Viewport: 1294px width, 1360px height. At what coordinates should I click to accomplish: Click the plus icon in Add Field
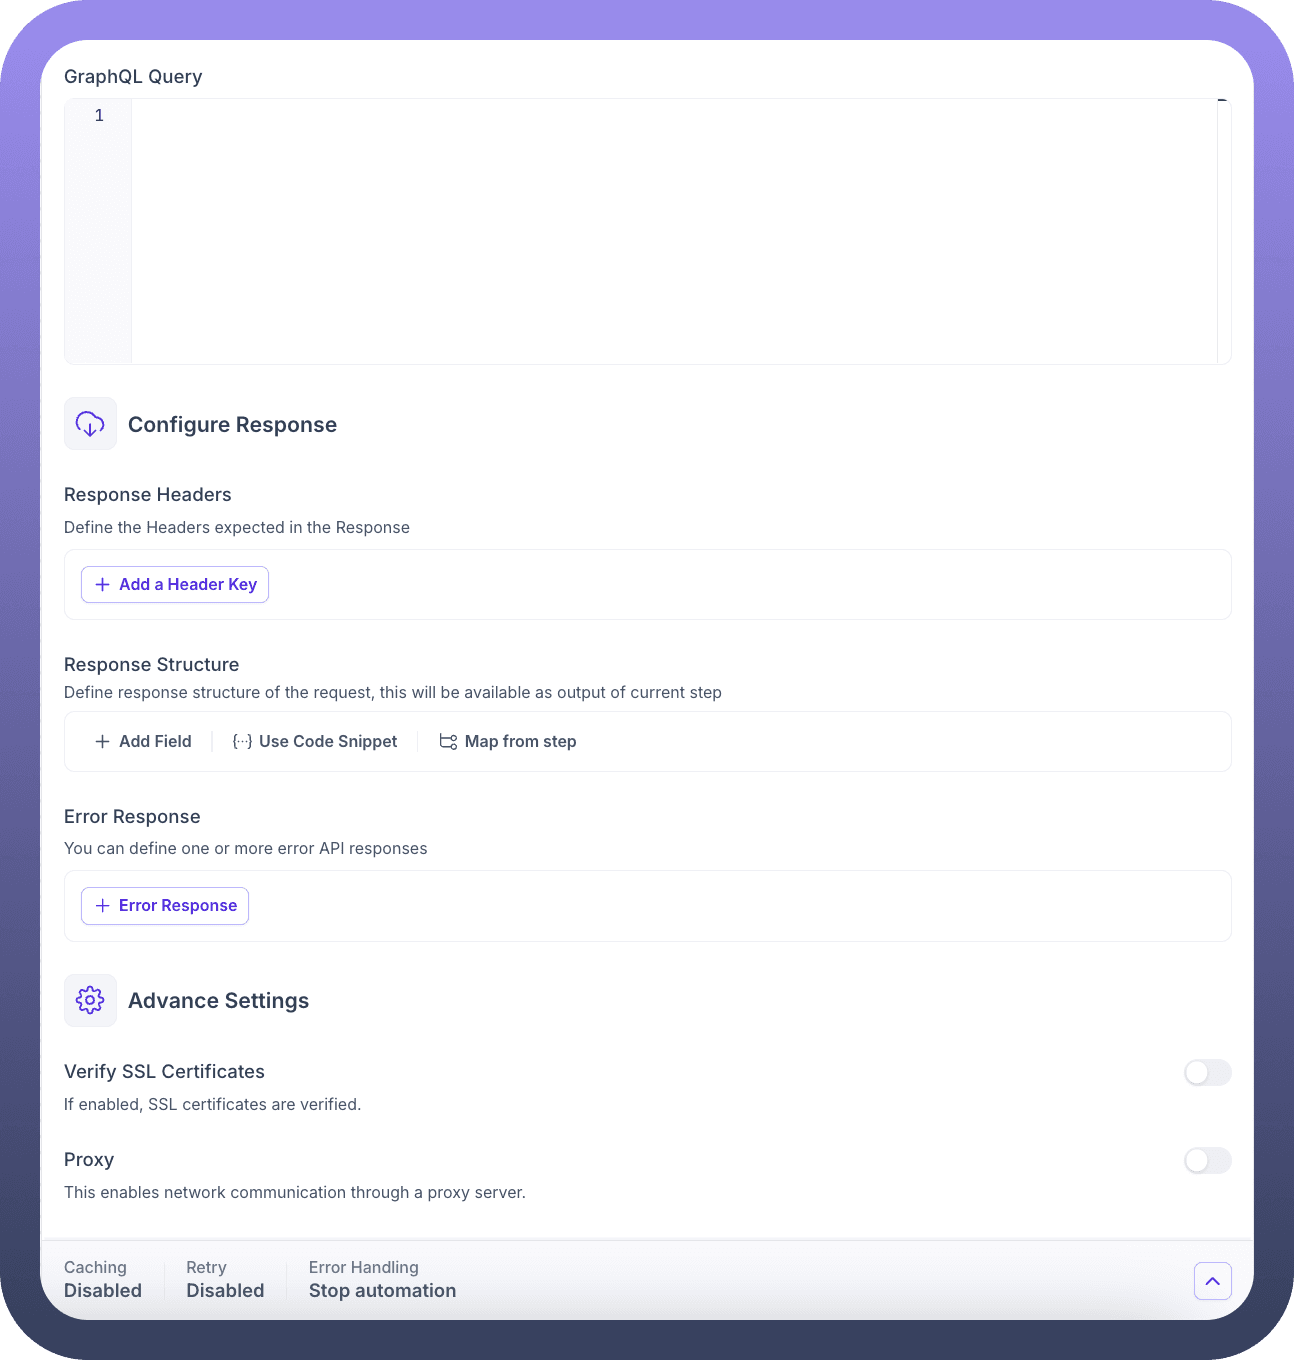(102, 741)
